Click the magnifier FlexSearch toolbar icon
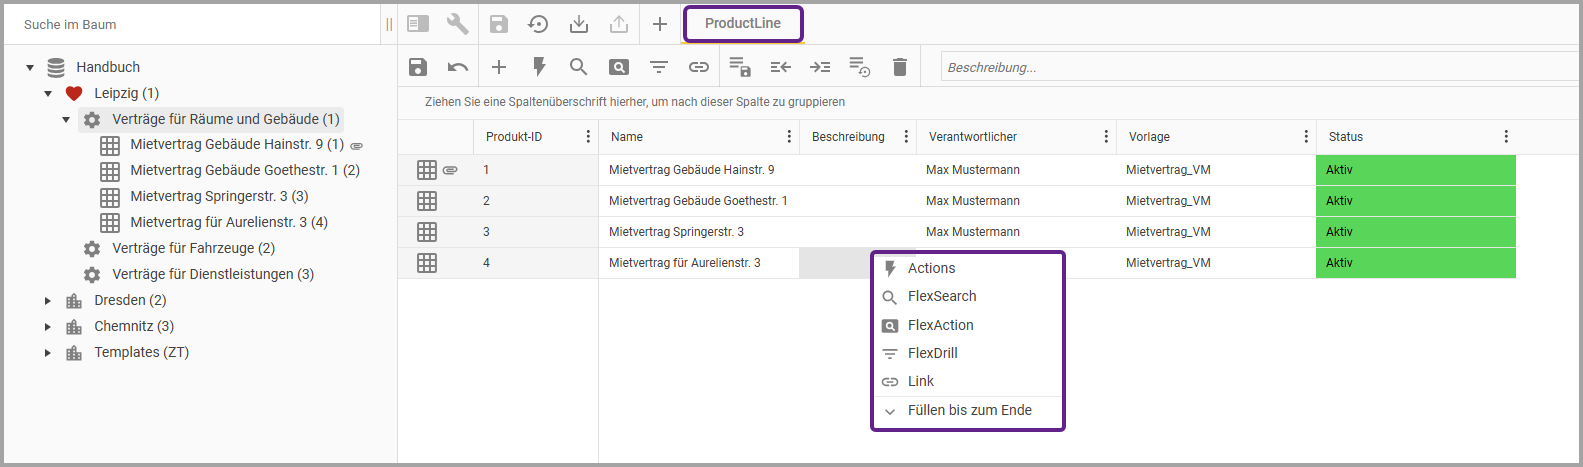This screenshot has height=467, width=1583. coord(578,67)
